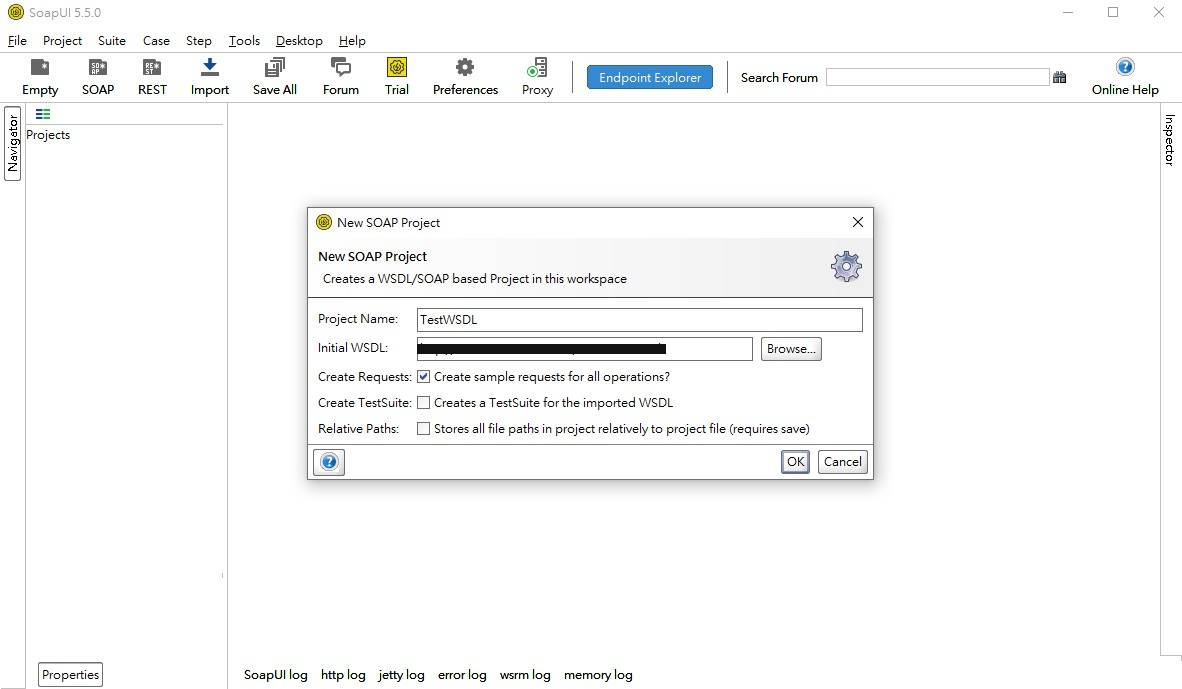Open the Help menu
The height and width of the screenshot is (689, 1182).
tap(352, 41)
